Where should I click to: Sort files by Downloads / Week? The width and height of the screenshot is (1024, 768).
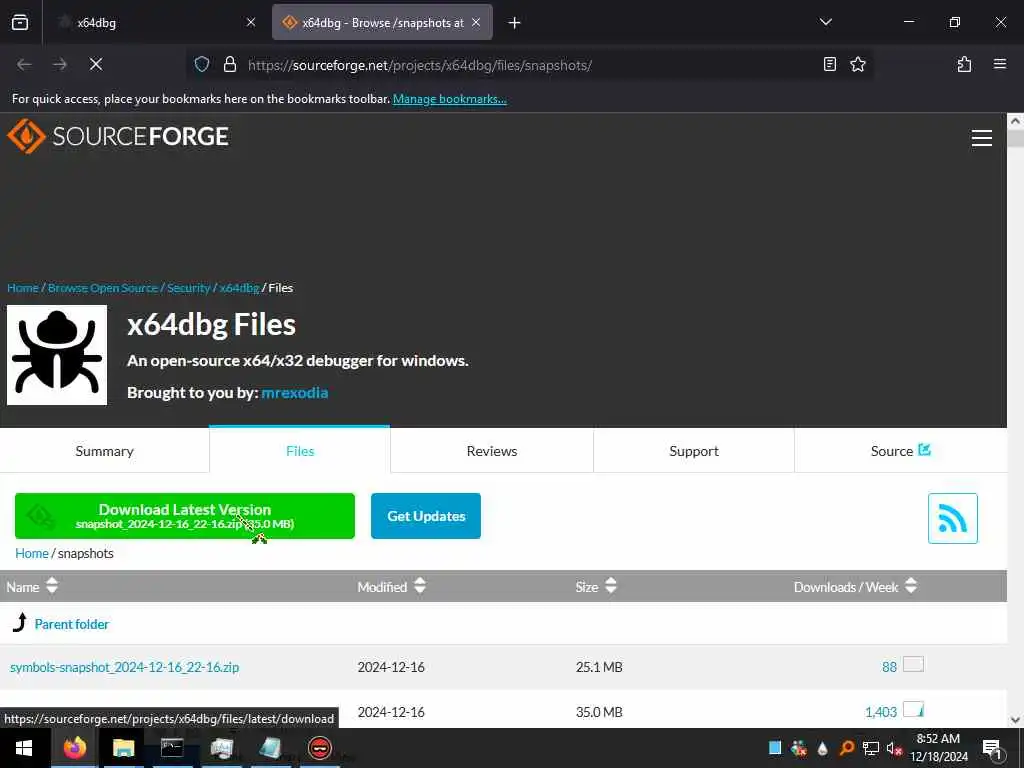coord(856,586)
